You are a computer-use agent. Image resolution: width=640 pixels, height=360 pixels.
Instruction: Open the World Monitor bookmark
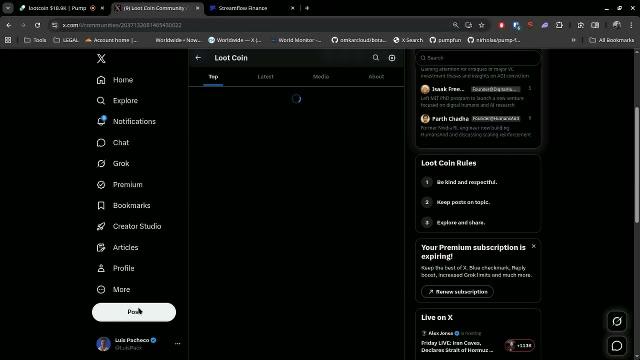(x=296, y=40)
